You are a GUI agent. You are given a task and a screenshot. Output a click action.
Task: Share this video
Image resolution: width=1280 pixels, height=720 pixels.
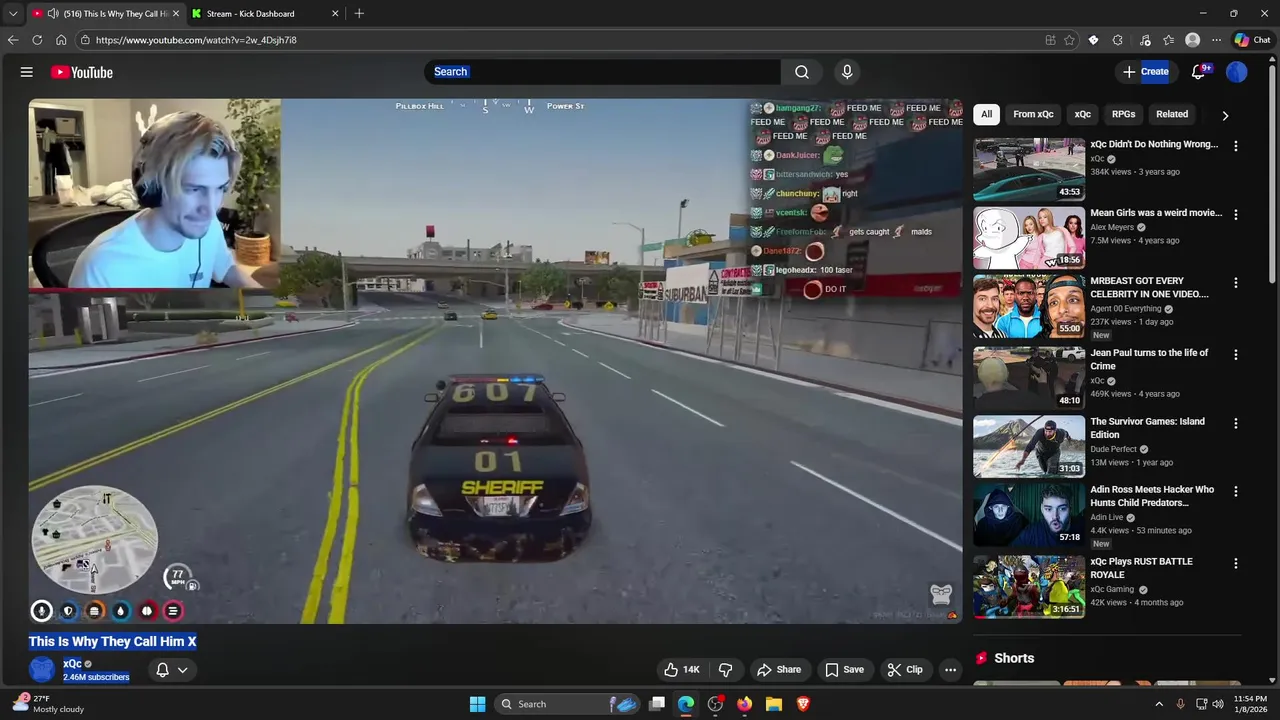(x=779, y=670)
